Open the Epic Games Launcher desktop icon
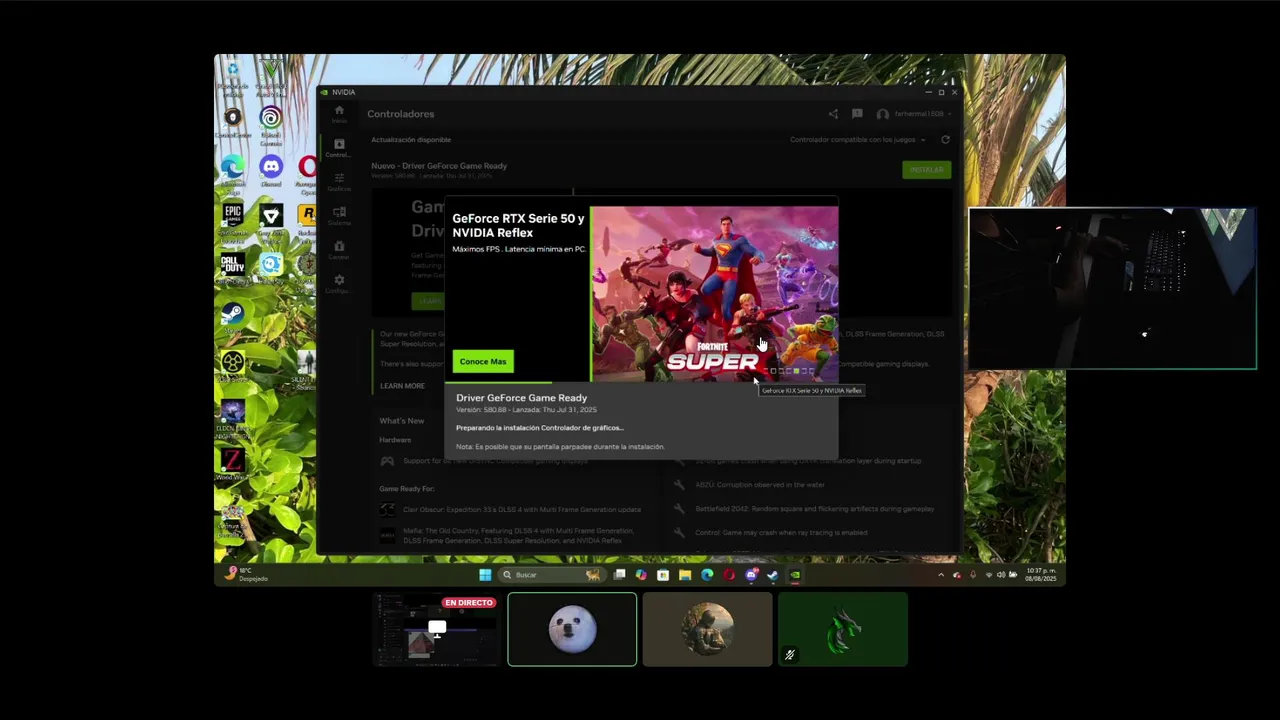Screen dimensions: 1280x720 pyautogui.click(x=233, y=221)
